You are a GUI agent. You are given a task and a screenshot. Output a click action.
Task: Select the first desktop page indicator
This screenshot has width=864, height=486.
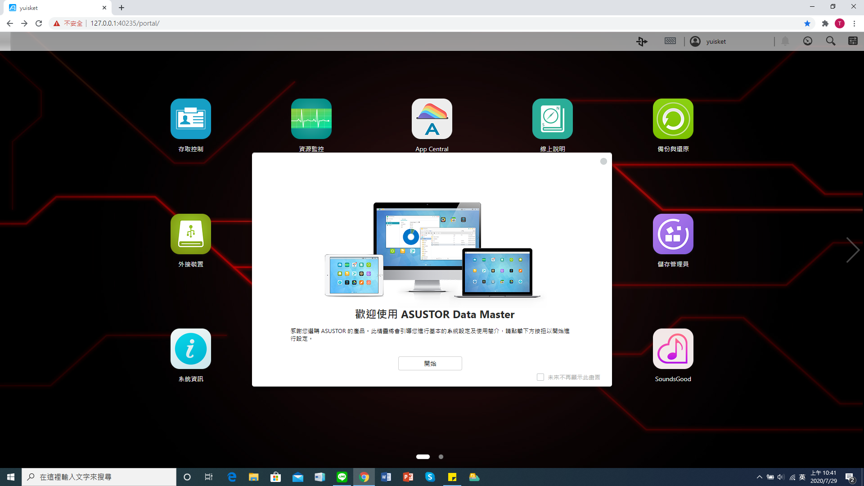point(423,457)
